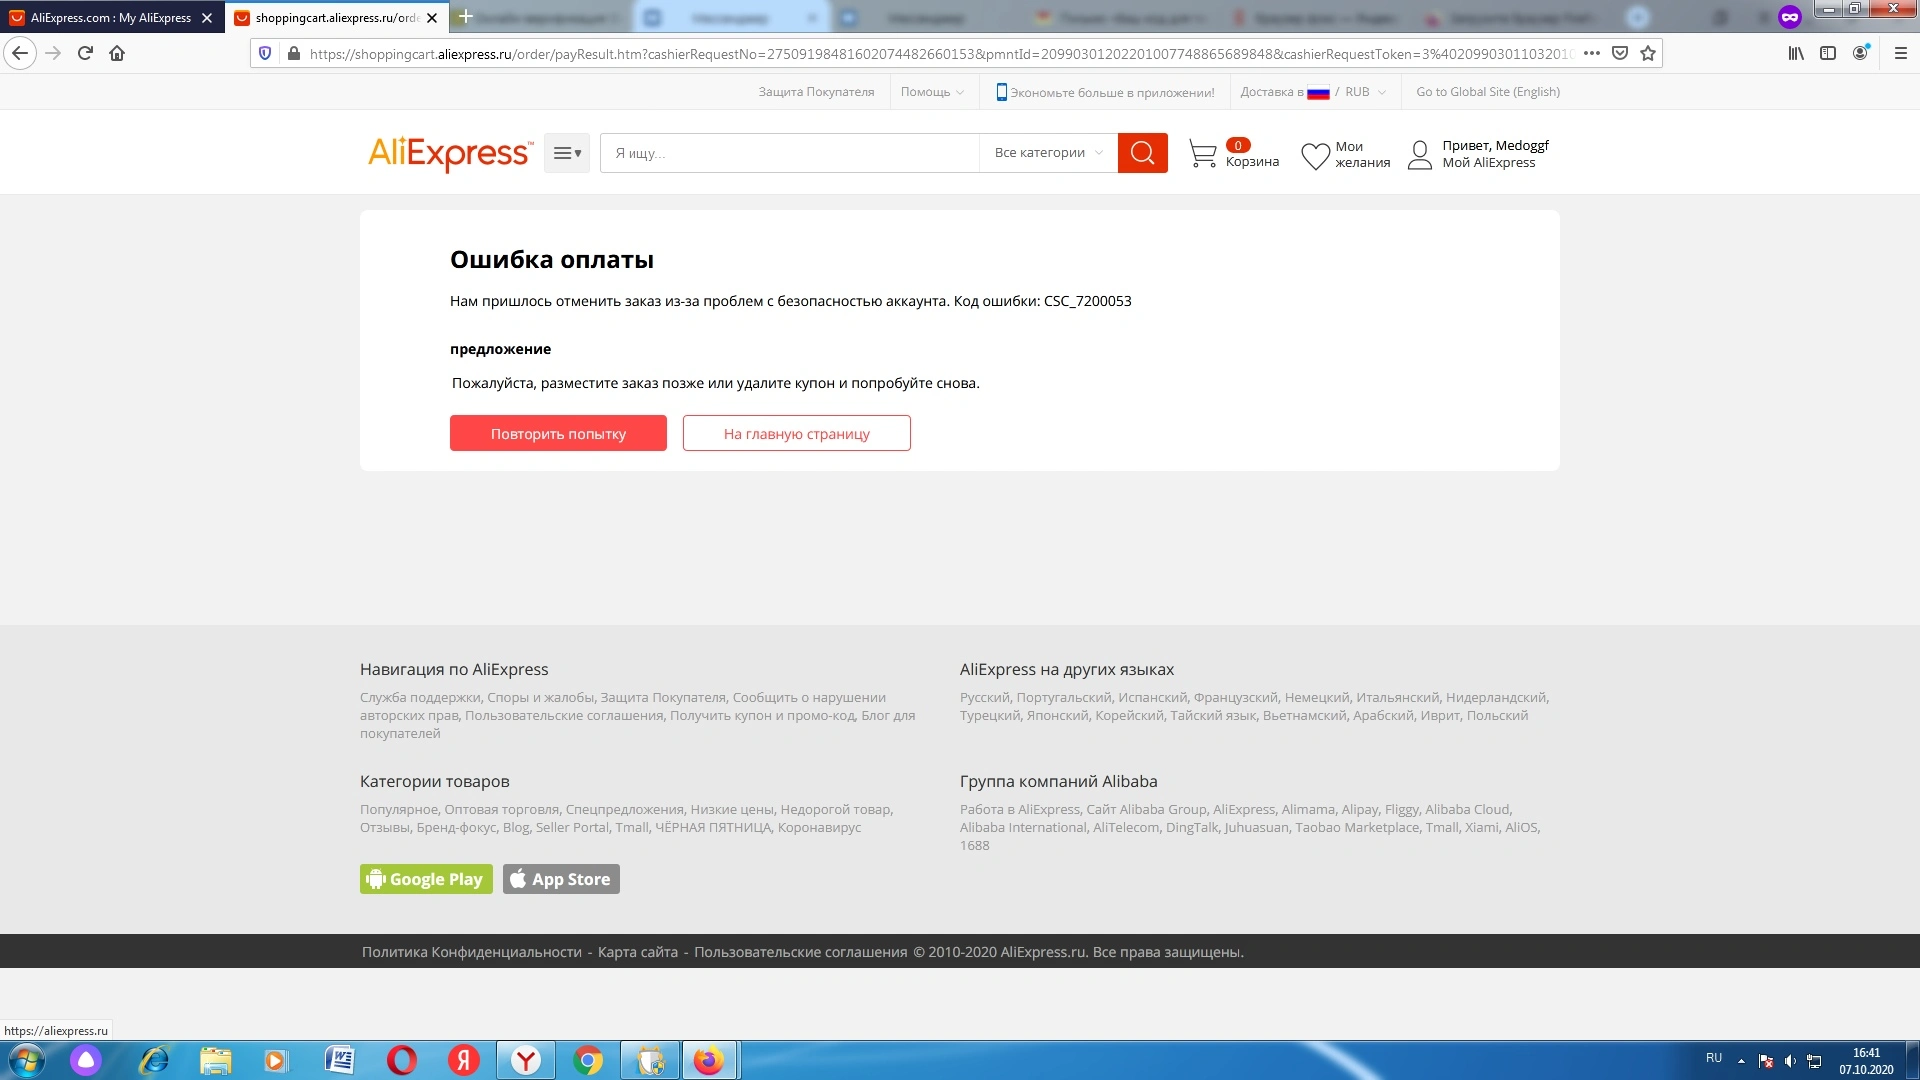View site security padlock details
1920x1080 pixels.
point(293,54)
